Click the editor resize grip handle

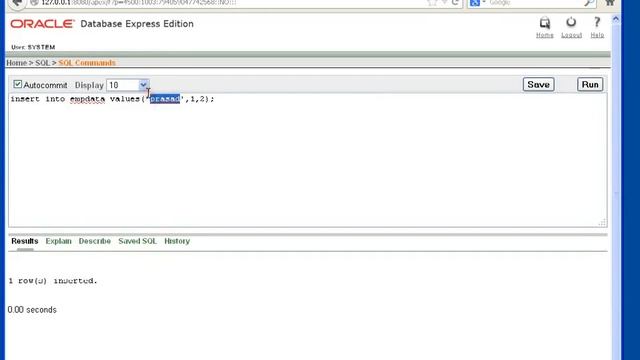602,222
